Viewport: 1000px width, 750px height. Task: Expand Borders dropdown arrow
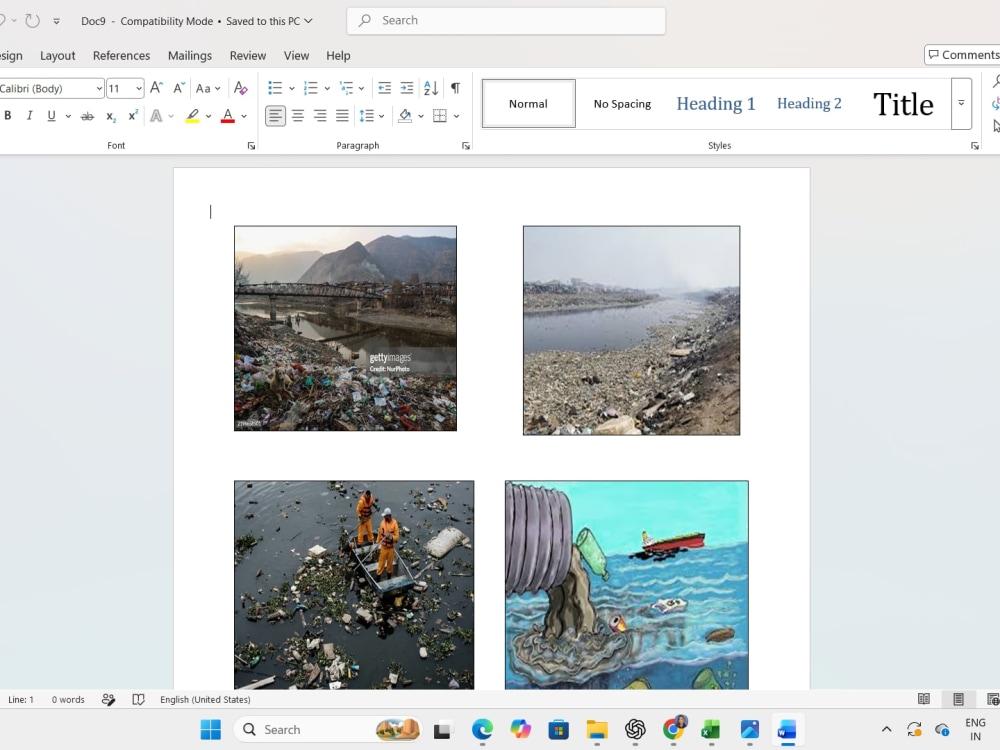457,116
